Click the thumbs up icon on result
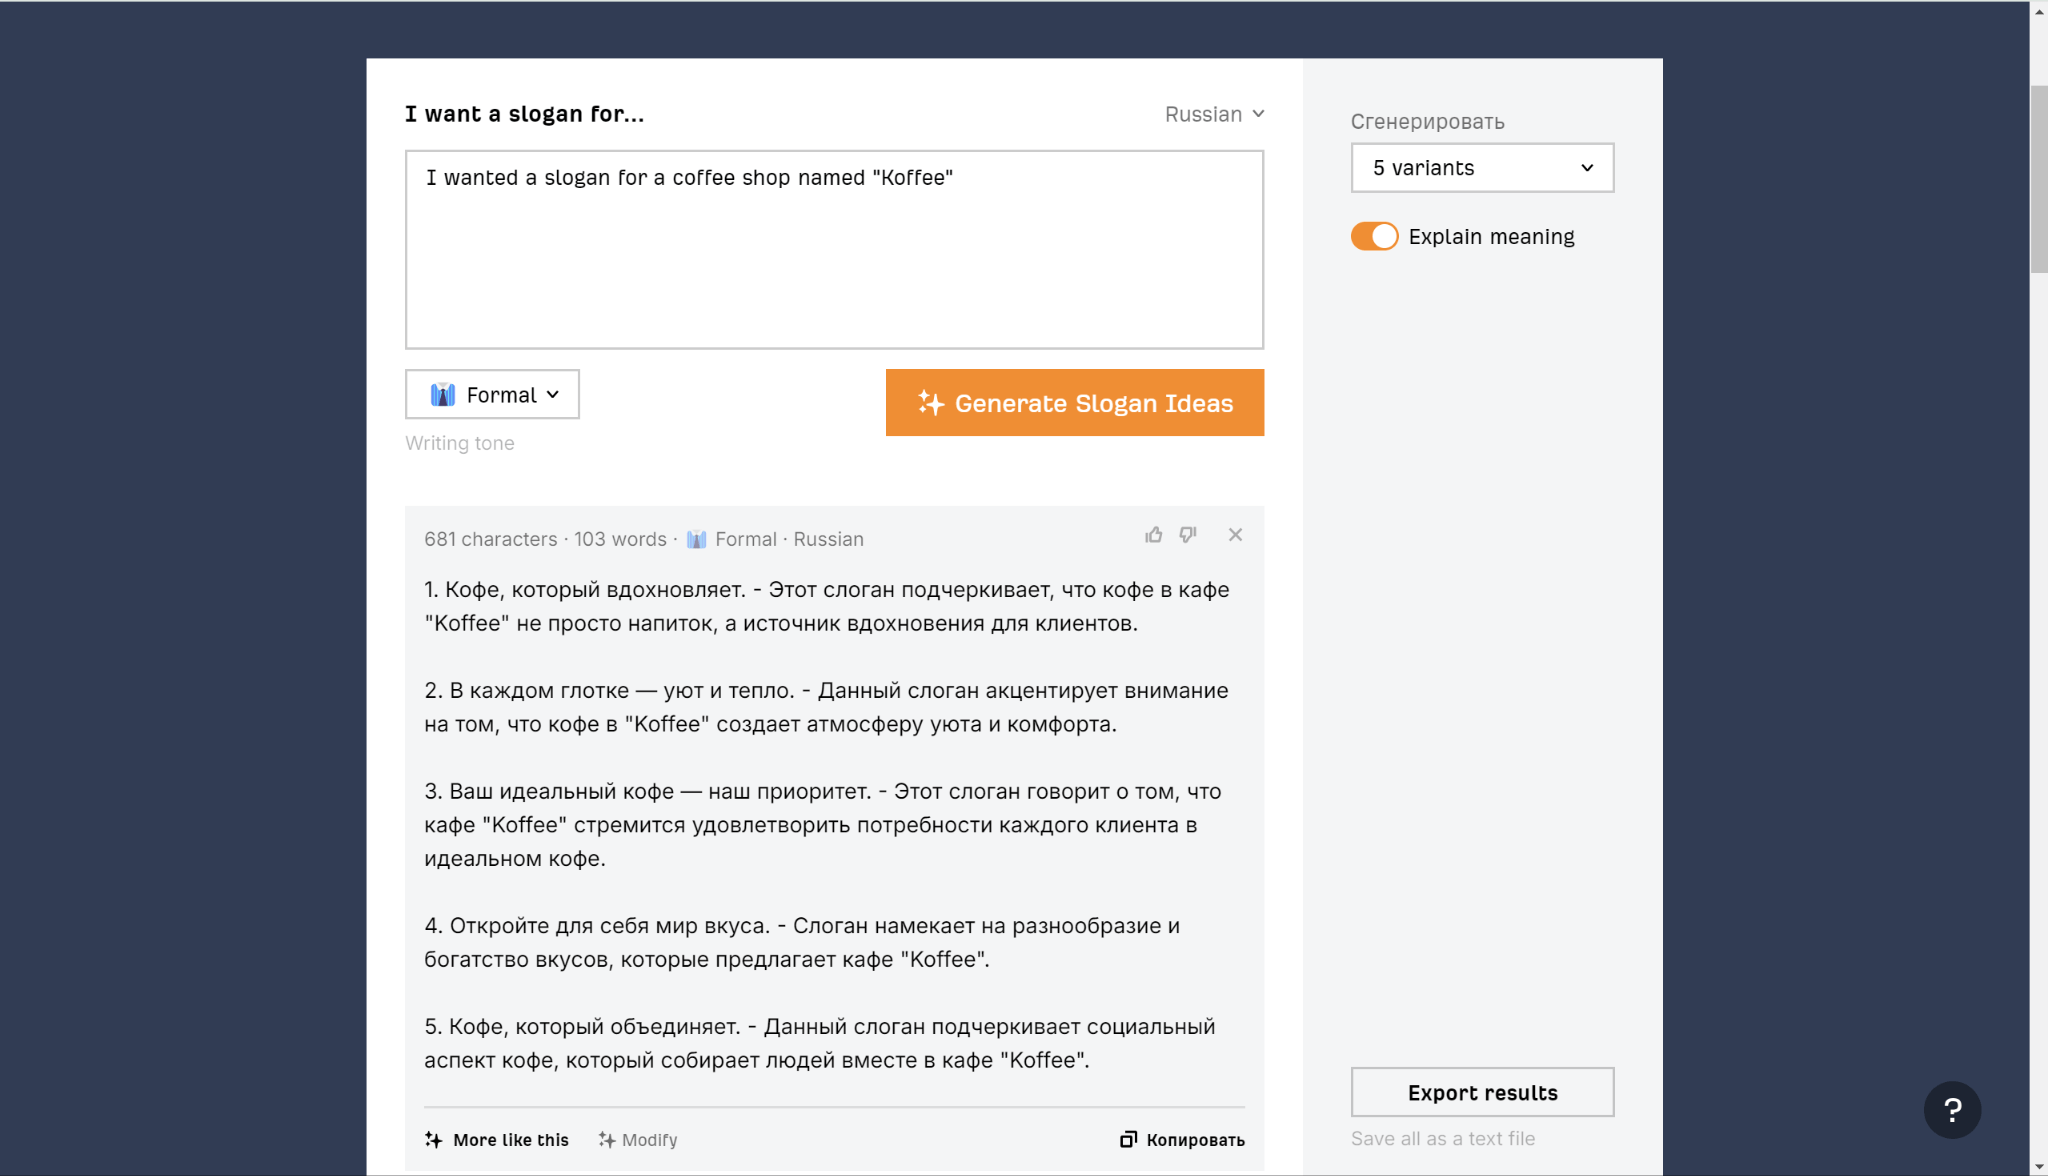The height and width of the screenshot is (1176, 2048). 1153,535
